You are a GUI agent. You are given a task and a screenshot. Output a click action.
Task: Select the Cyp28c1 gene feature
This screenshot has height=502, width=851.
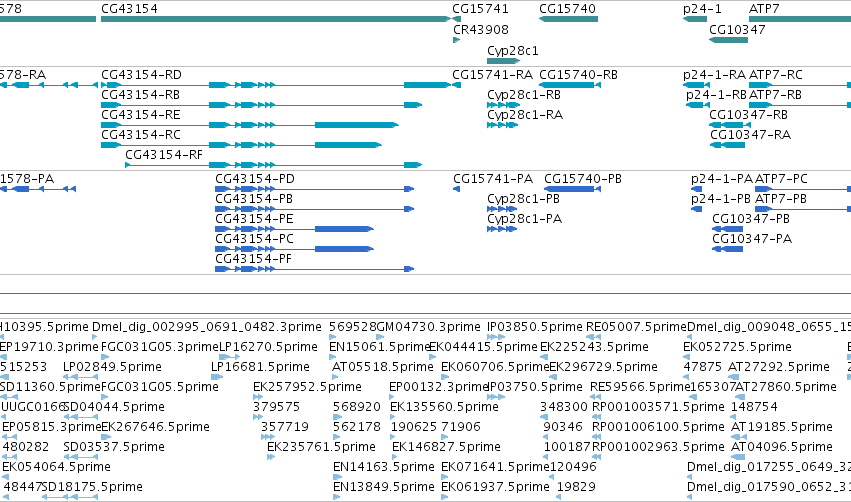[504, 61]
